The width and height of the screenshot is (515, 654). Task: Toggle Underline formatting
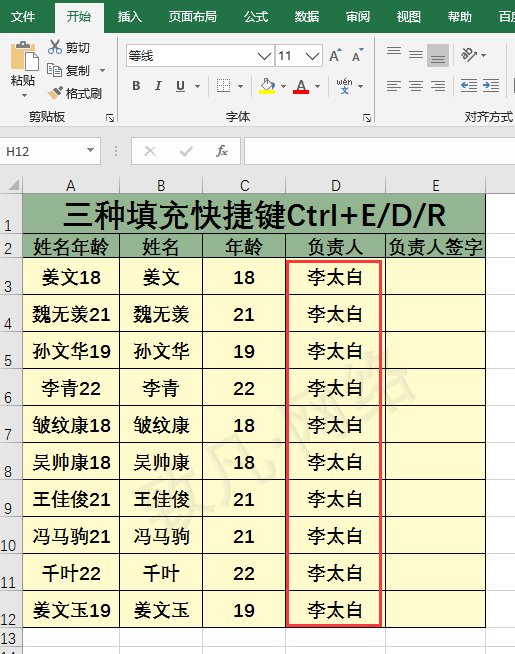(x=180, y=86)
